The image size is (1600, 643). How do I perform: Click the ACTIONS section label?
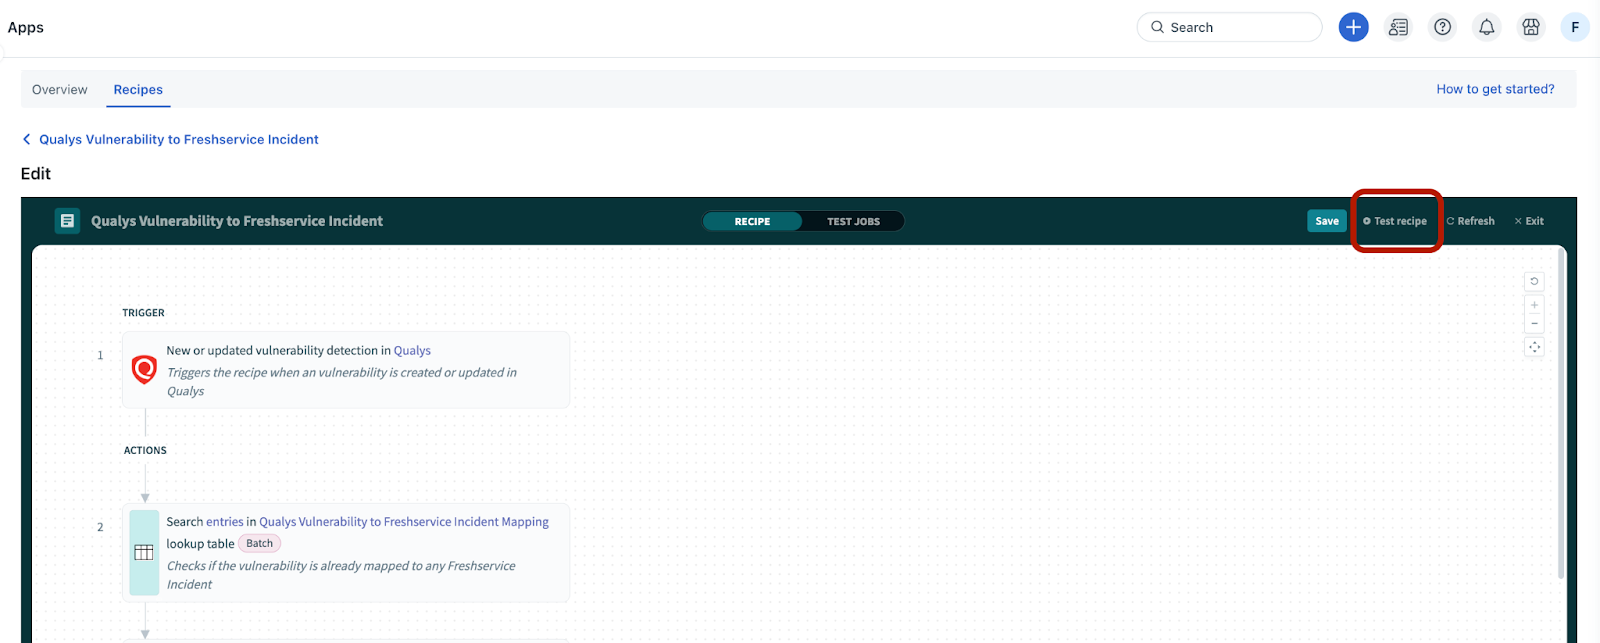click(145, 450)
